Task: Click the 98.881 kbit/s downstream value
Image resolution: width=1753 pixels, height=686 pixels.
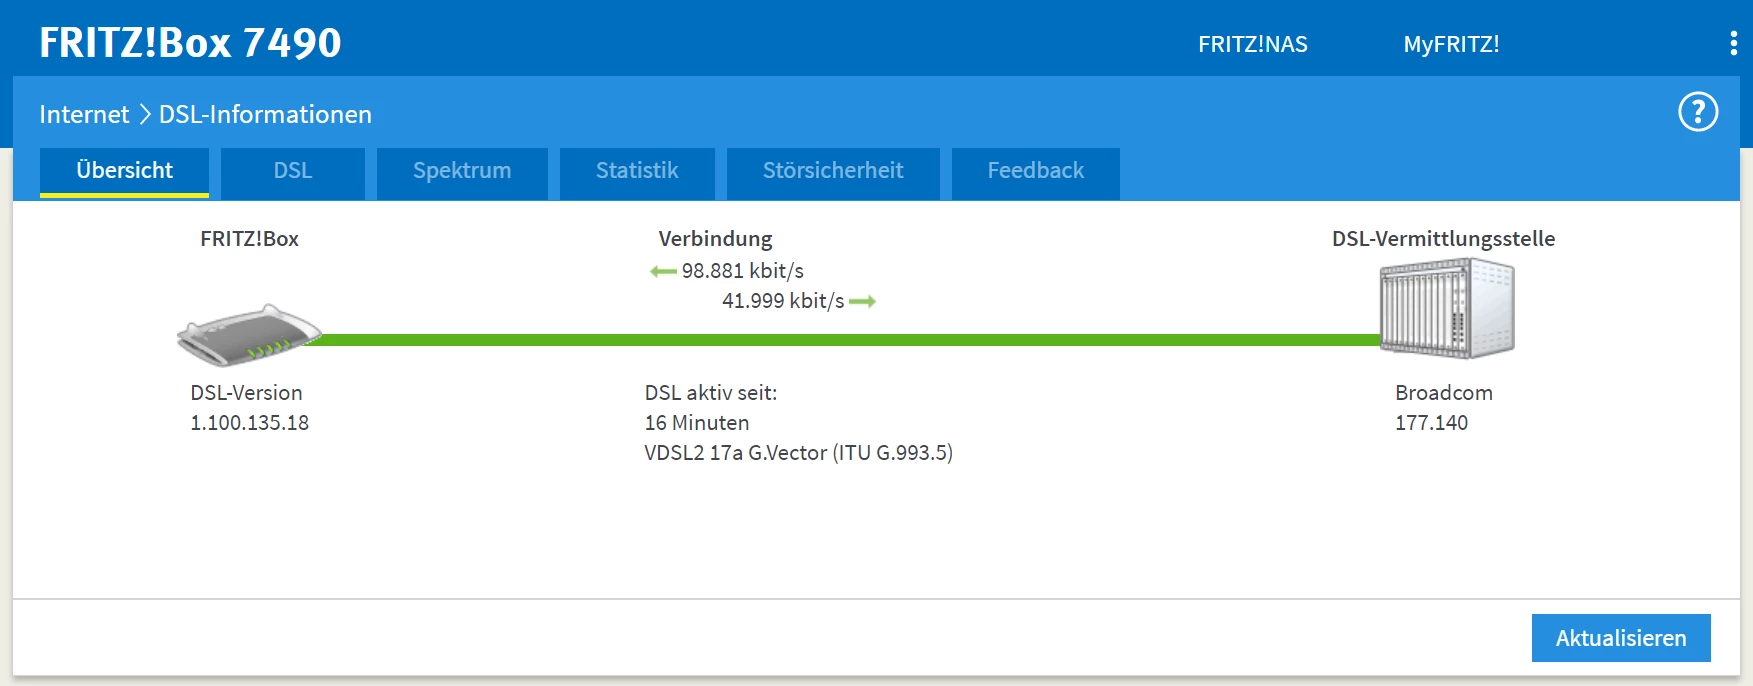Action: click(742, 271)
